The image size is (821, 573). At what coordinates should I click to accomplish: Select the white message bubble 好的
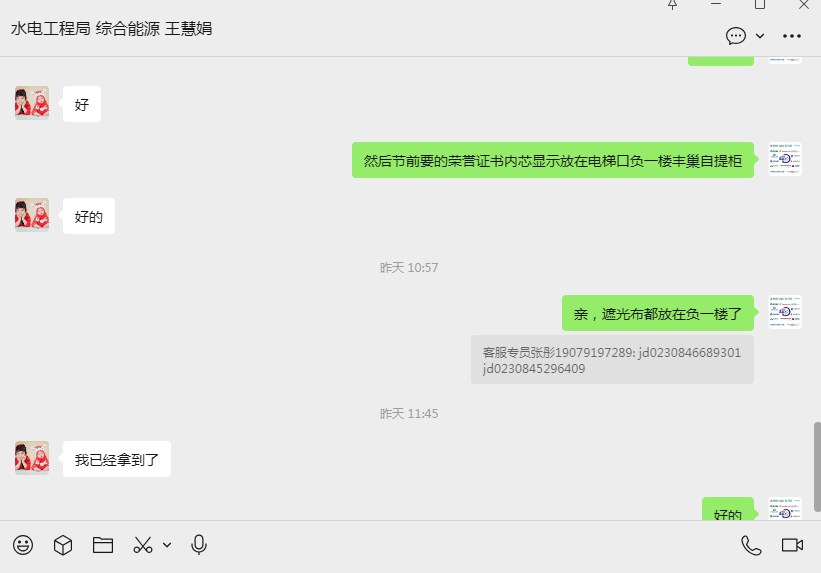pyautogui.click(x=88, y=216)
